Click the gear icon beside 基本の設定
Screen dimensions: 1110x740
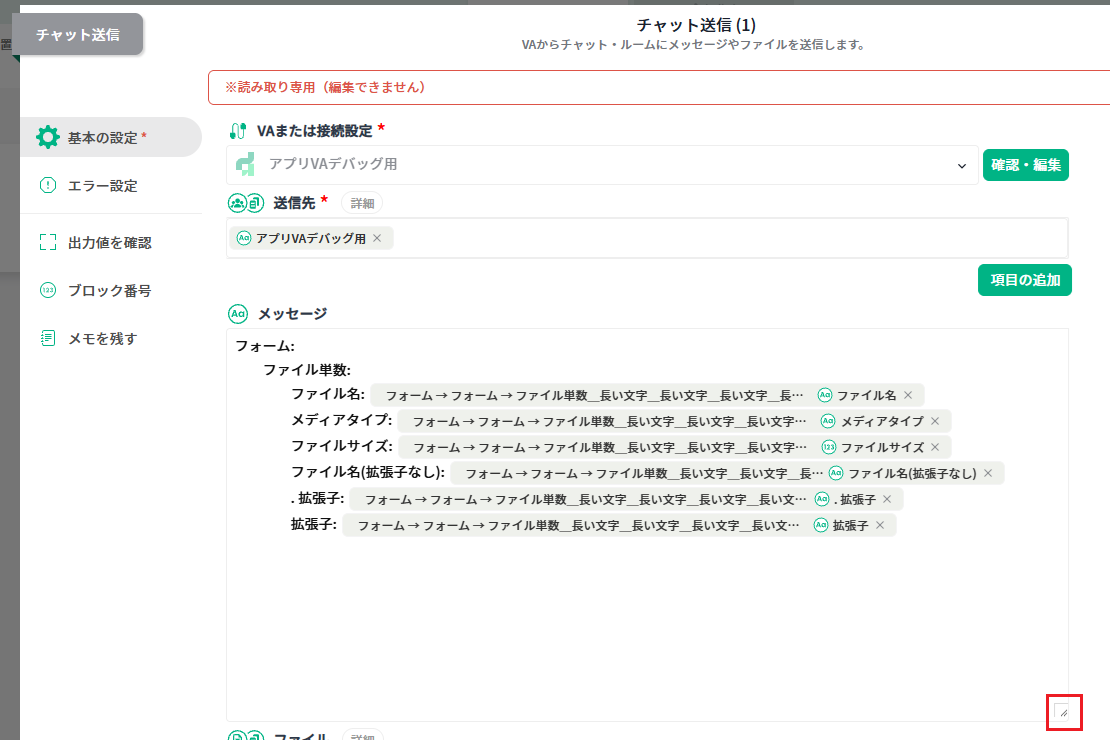48,137
